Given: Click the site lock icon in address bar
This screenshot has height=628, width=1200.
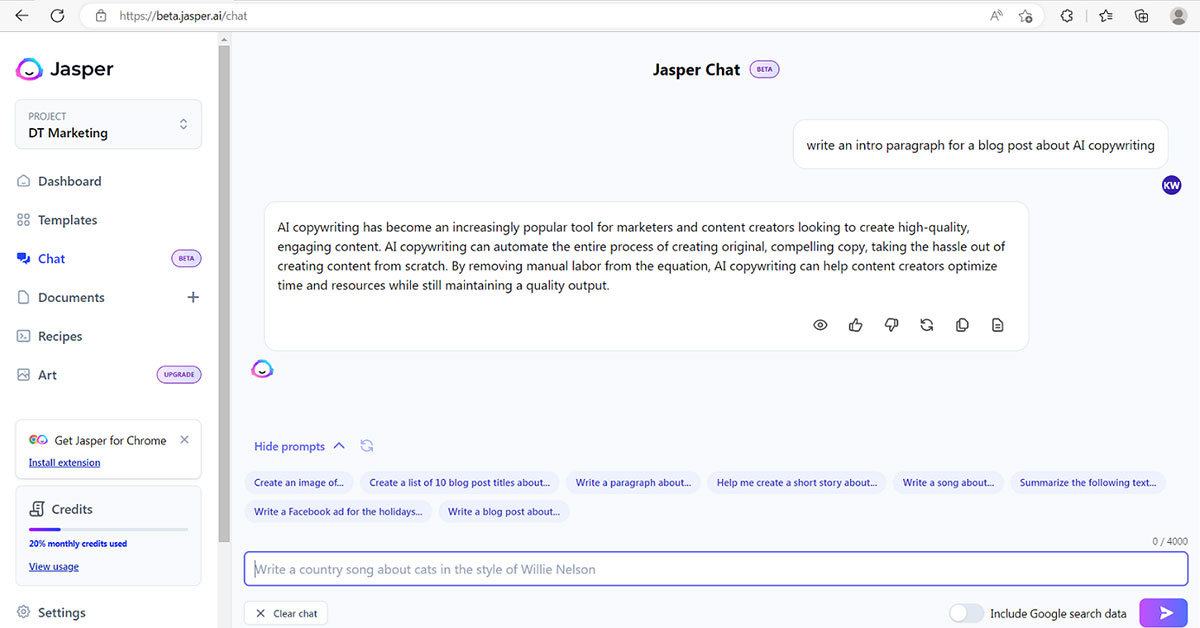Looking at the screenshot, I should pos(99,16).
